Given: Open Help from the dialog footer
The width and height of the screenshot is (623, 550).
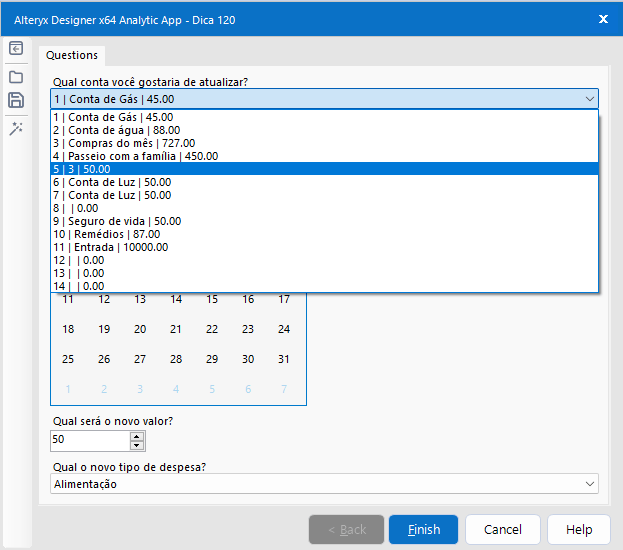Looking at the screenshot, I should pos(579,529).
